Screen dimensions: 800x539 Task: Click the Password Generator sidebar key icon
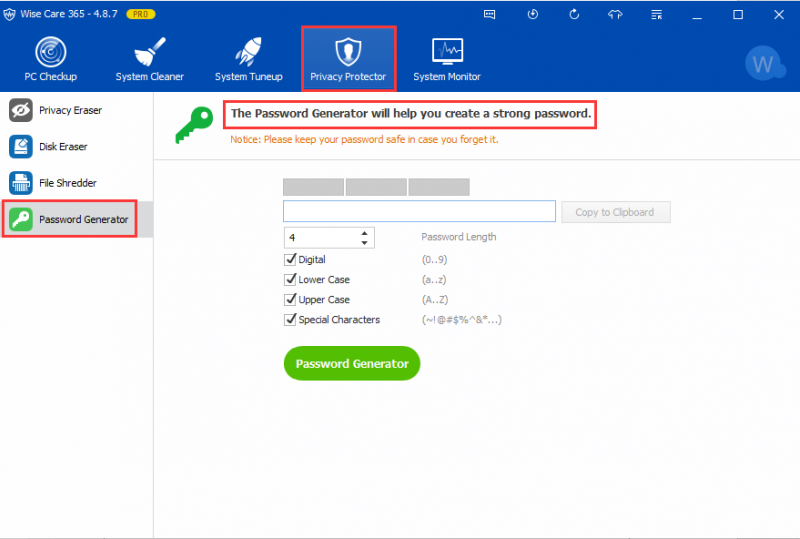coord(21,219)
